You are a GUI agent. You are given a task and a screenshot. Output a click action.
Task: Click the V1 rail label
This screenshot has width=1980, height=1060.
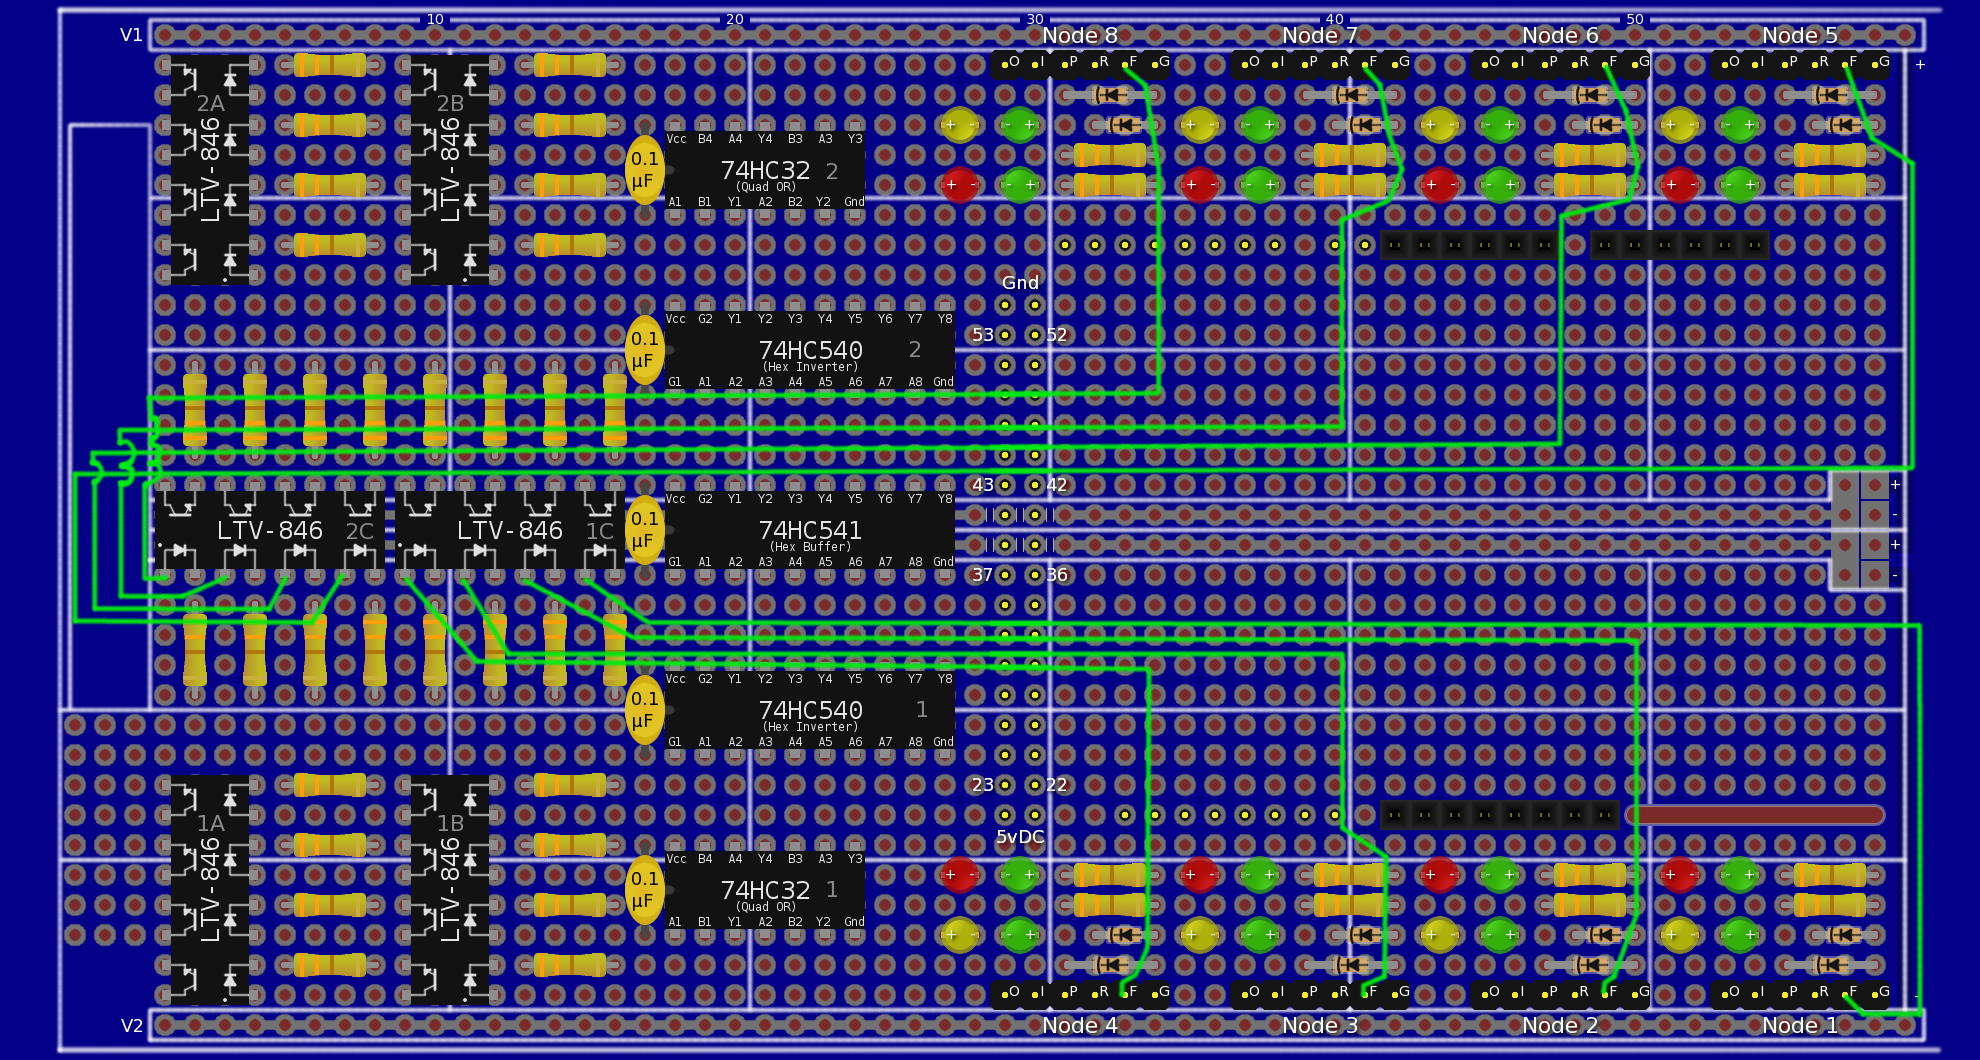click(131, 35)
